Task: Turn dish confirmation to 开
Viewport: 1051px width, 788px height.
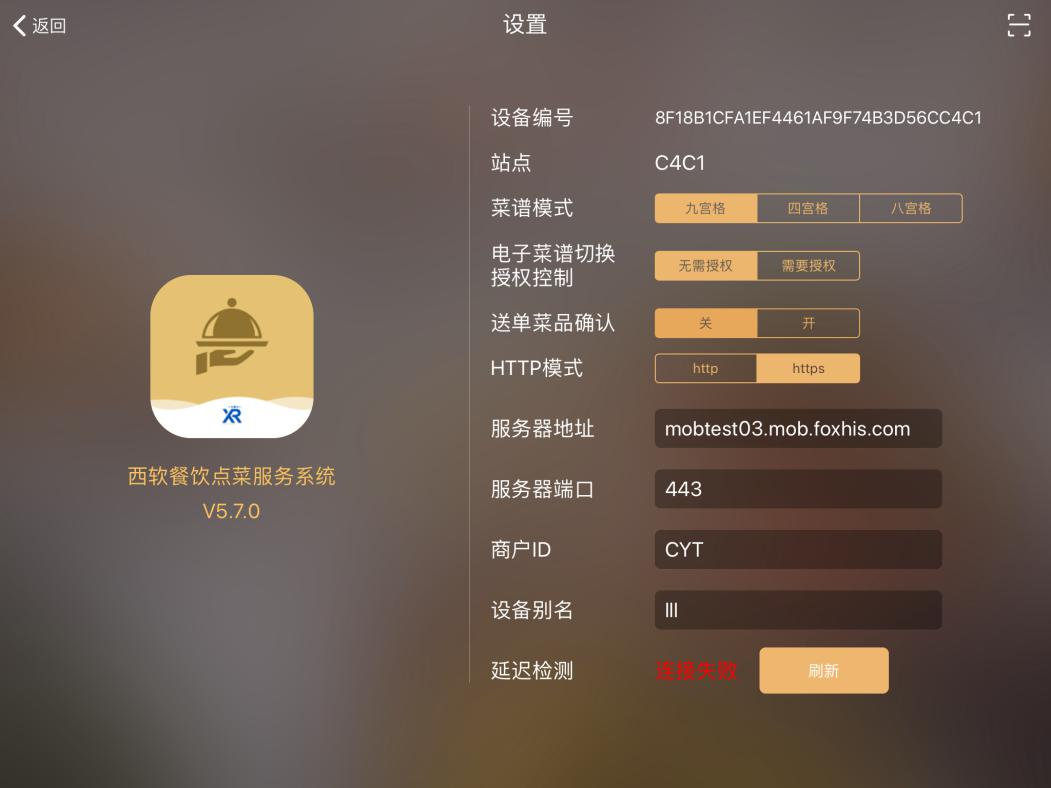Action: coord(808,324)
